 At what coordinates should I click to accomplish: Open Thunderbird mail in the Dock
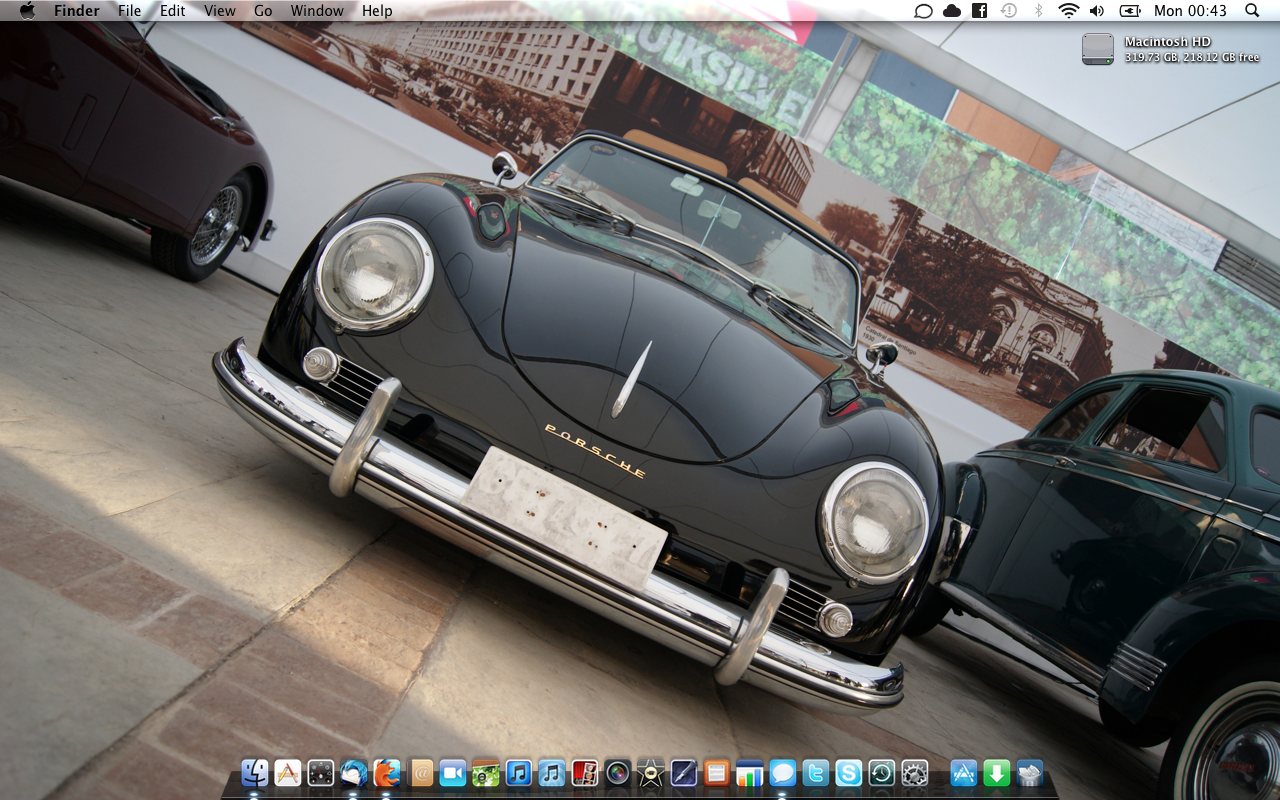pyautogui.click(x=354, y=773)
